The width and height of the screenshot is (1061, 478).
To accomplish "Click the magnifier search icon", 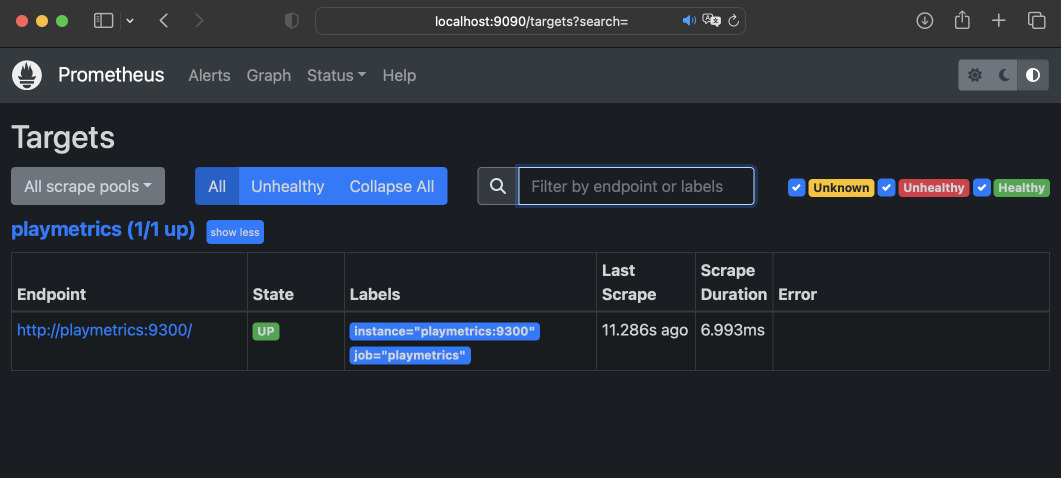I will pos(498,186).
